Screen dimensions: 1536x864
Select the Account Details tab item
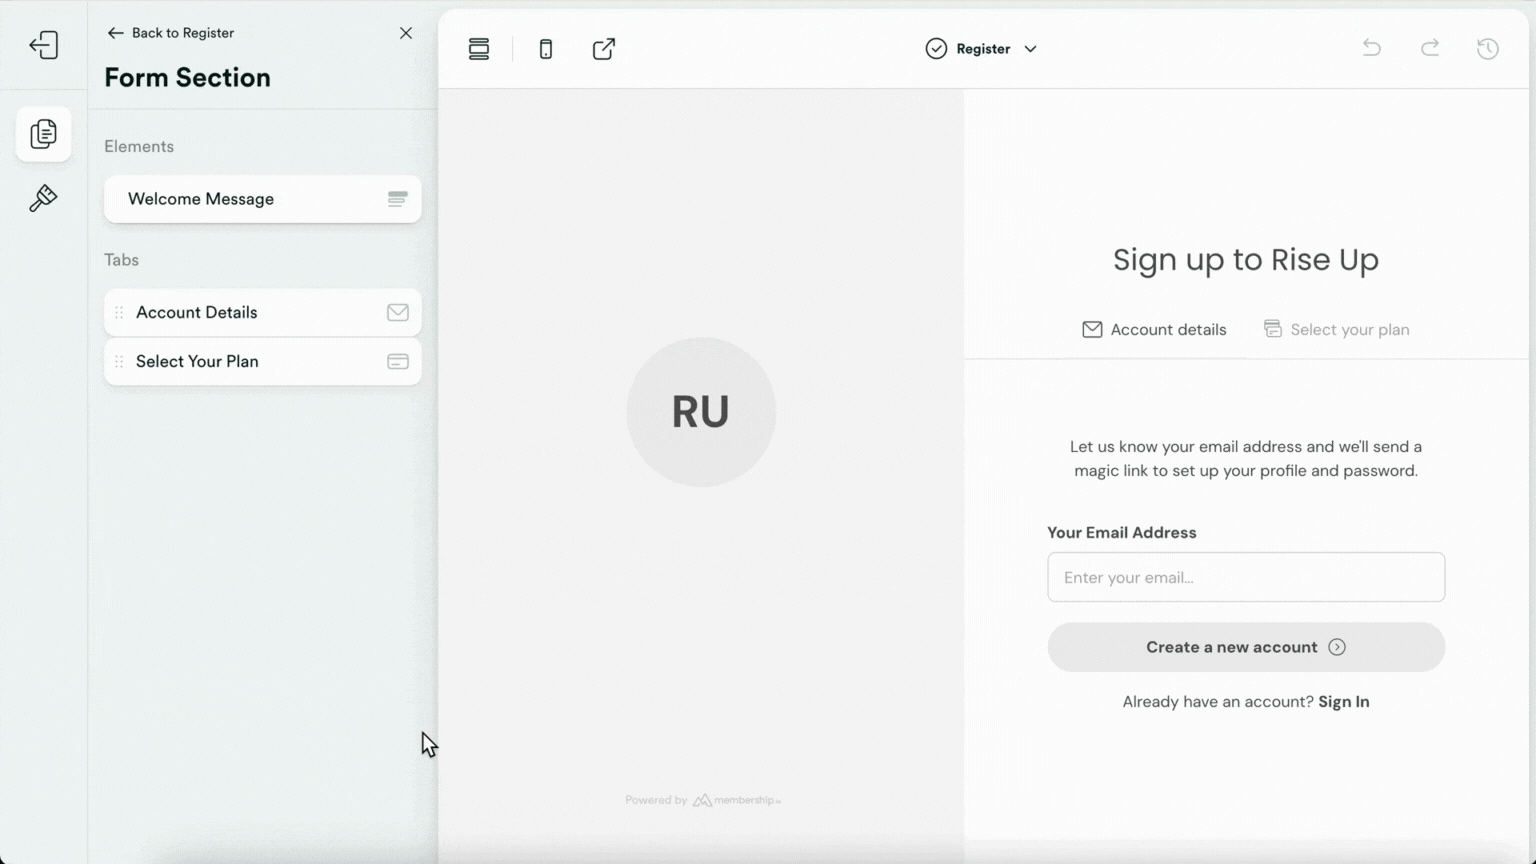click(262, 313)
